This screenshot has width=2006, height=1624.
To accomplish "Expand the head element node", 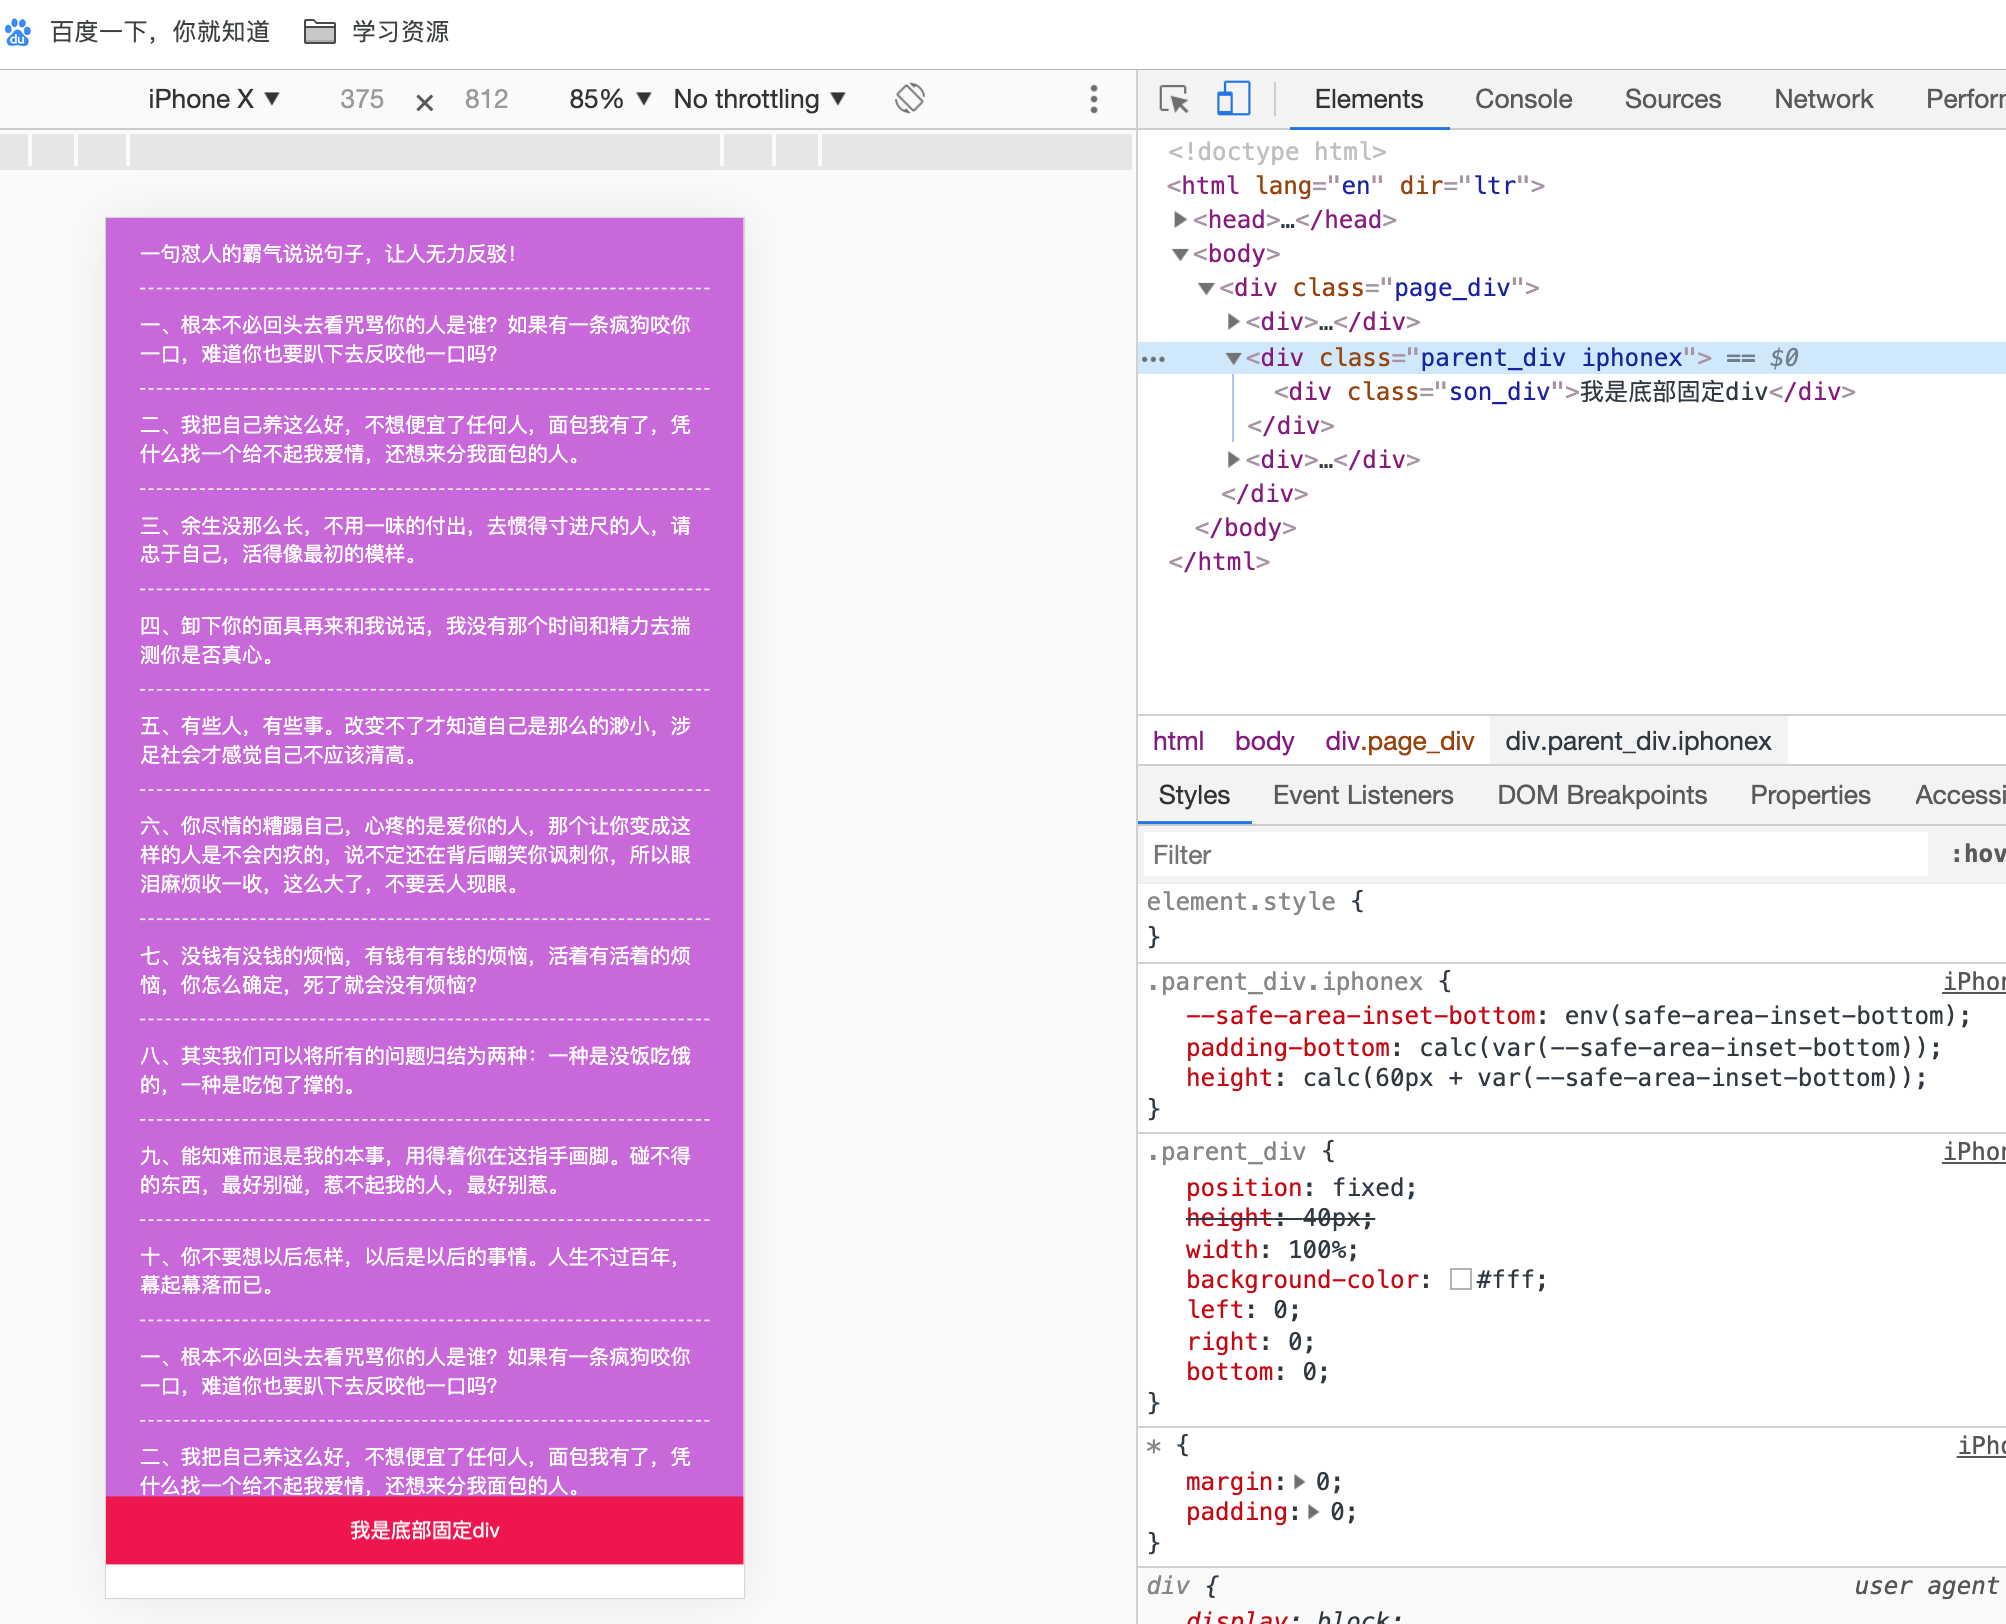I will pyautogui.click(x=1180, y=219).
